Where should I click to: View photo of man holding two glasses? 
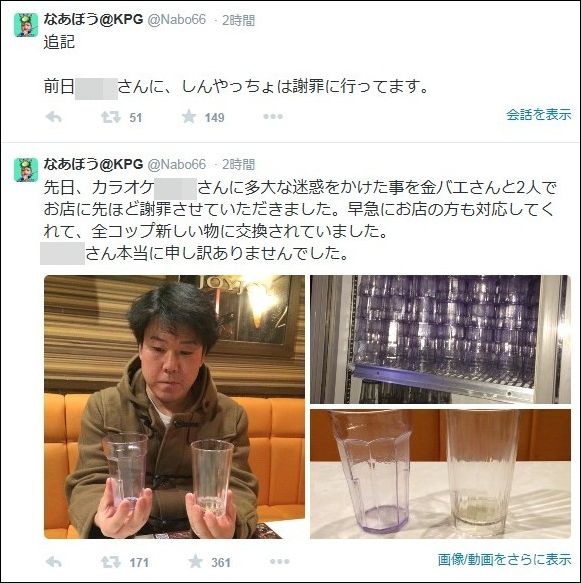[x=174, y=407]
